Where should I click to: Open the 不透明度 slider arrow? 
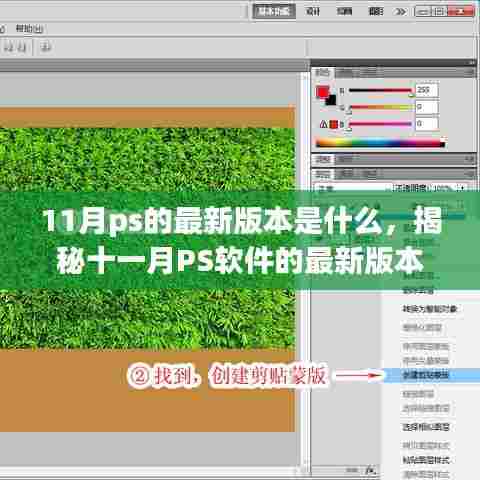tap(462, 188)
